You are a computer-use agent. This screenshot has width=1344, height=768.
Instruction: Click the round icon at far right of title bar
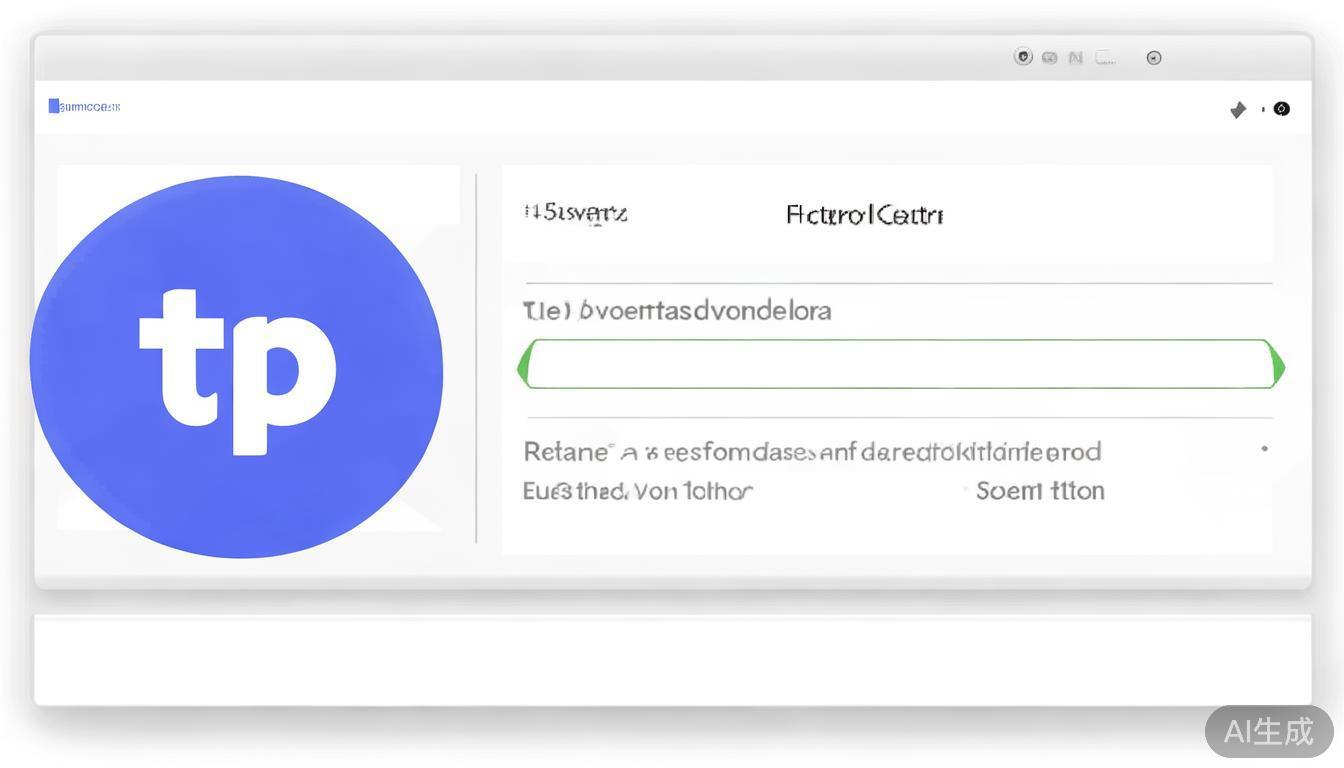[1154, 58]
